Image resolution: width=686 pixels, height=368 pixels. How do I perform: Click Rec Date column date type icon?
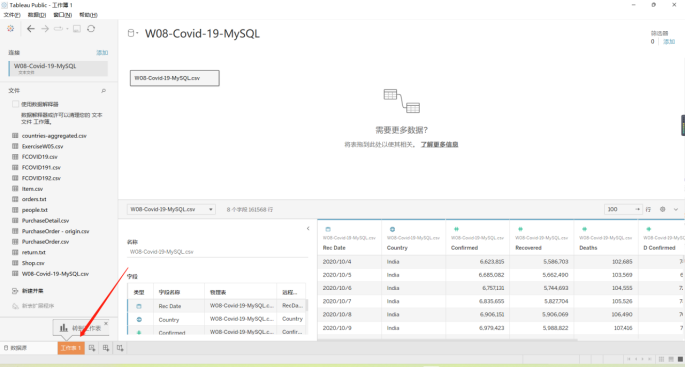coord(328,229)
